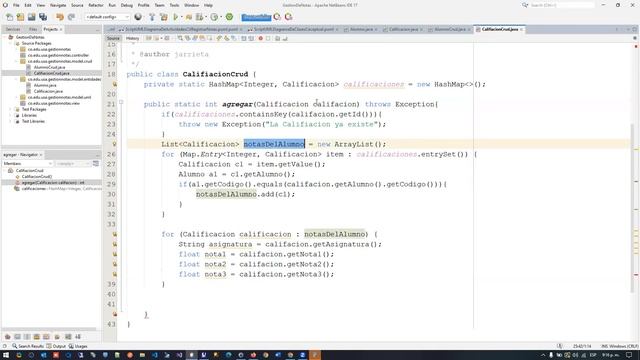640x360 pixels.
Task: Open the Navigate menu
Action: point(58,5)
